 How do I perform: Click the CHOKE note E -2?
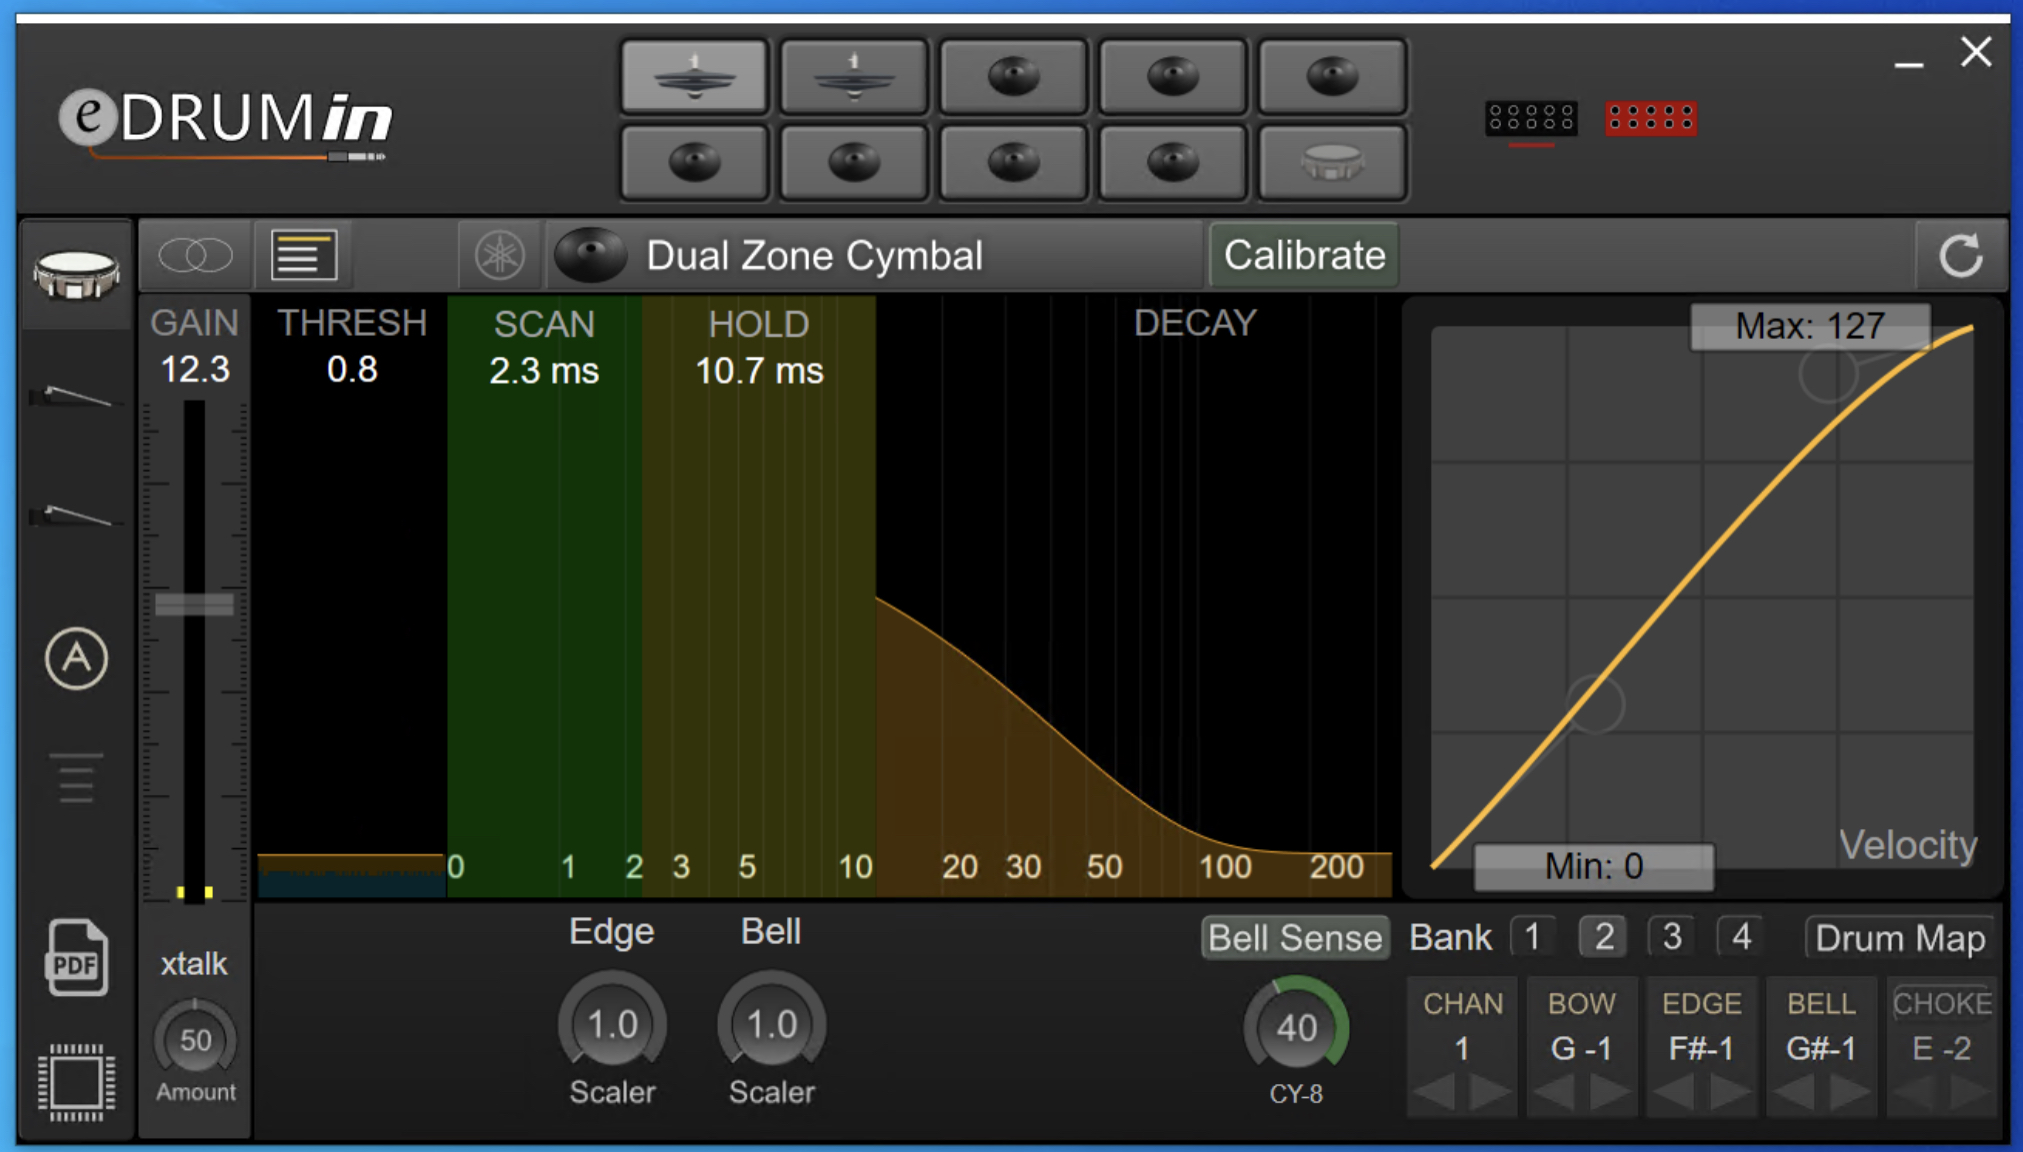tap(1941, 1048)
